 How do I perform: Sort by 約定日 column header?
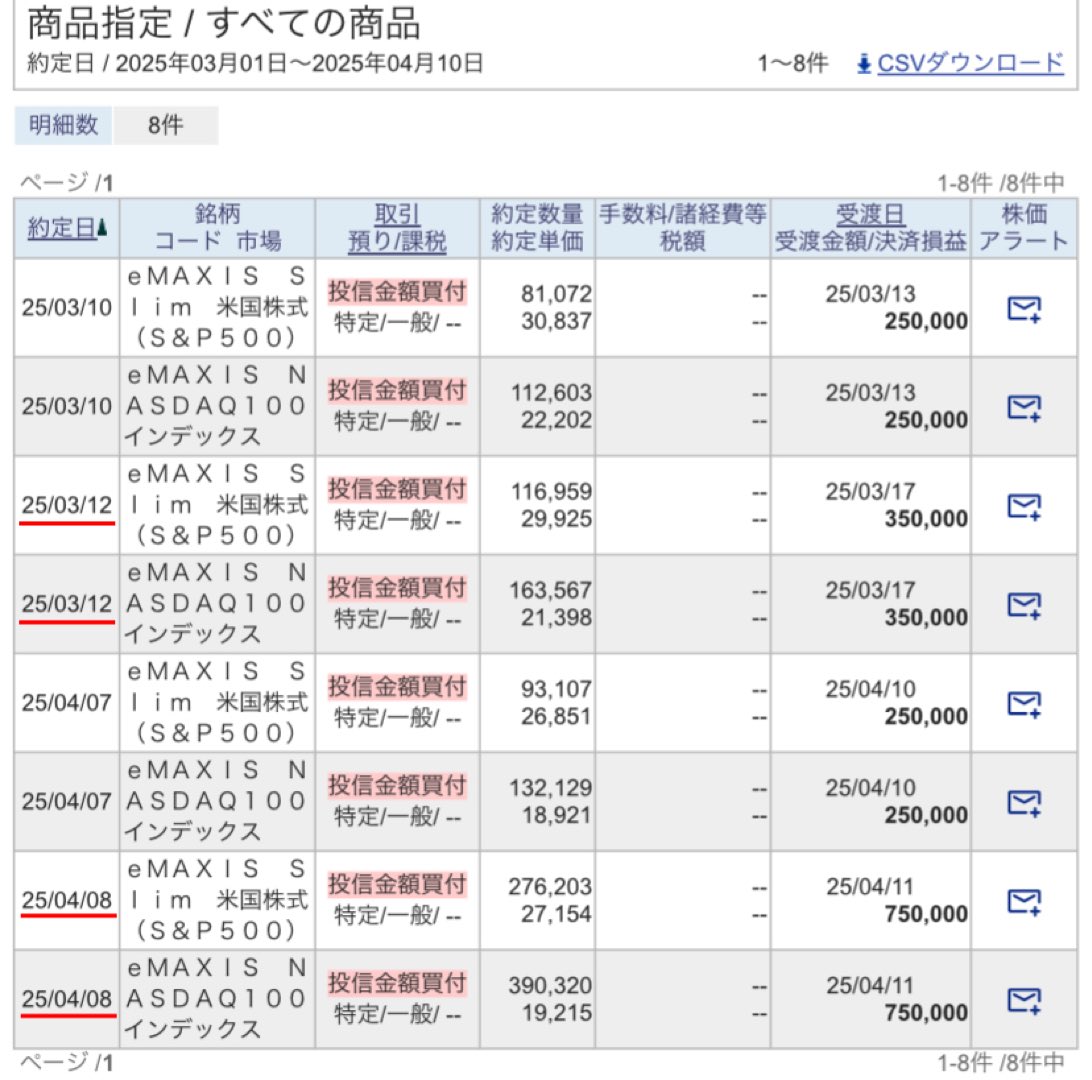61,228
